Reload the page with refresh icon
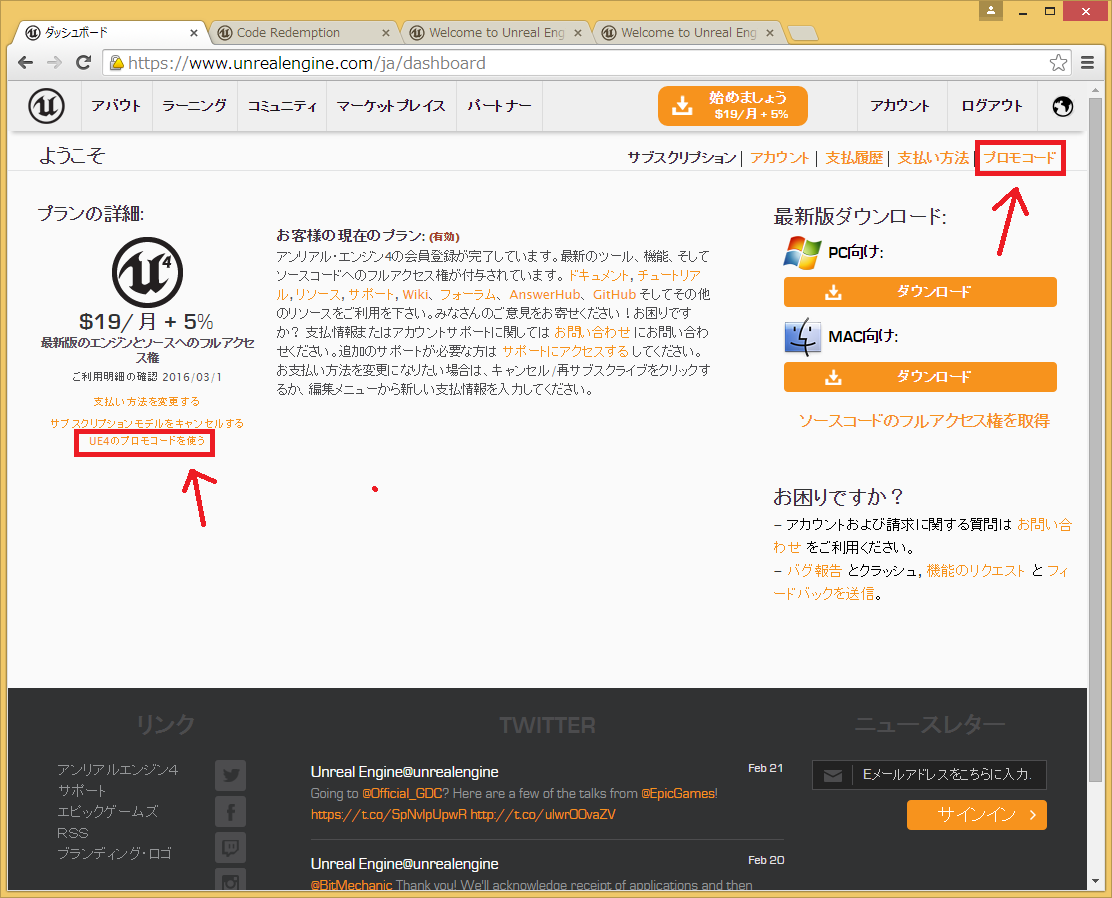The width and height of the screenshot is (1112, 898). tap(84, 62)
